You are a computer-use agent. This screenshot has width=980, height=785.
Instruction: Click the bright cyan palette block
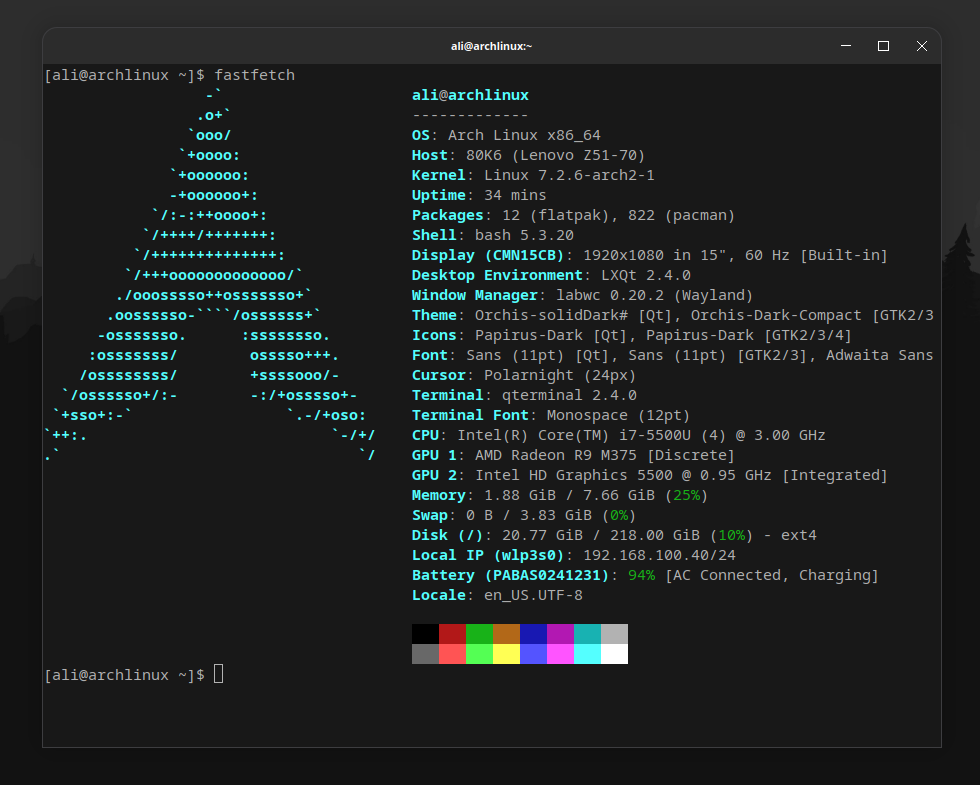tap(588, 654)
